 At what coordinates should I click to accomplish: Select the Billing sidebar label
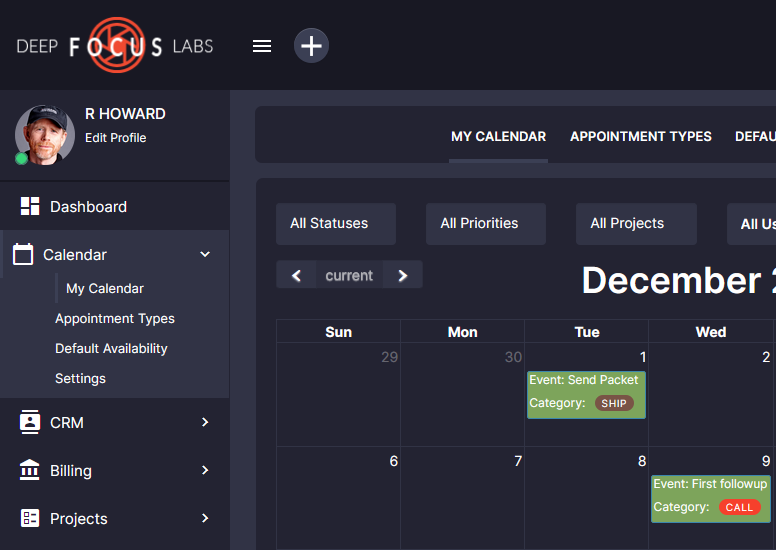click(x=71, y=471)
